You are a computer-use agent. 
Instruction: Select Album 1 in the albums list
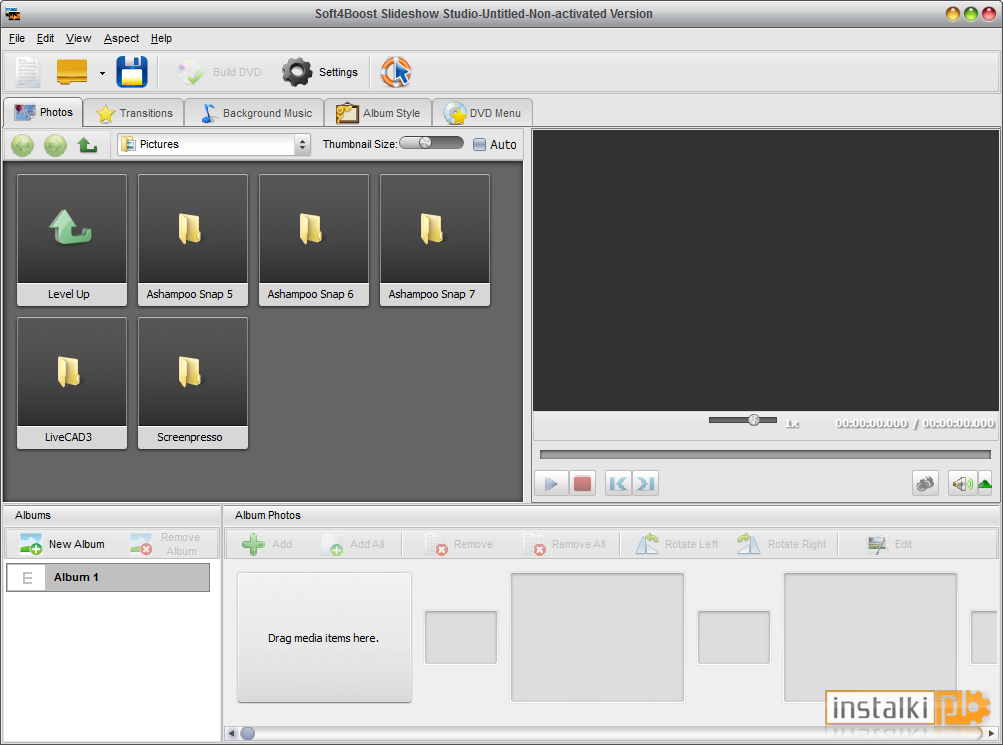coord(108,577)
